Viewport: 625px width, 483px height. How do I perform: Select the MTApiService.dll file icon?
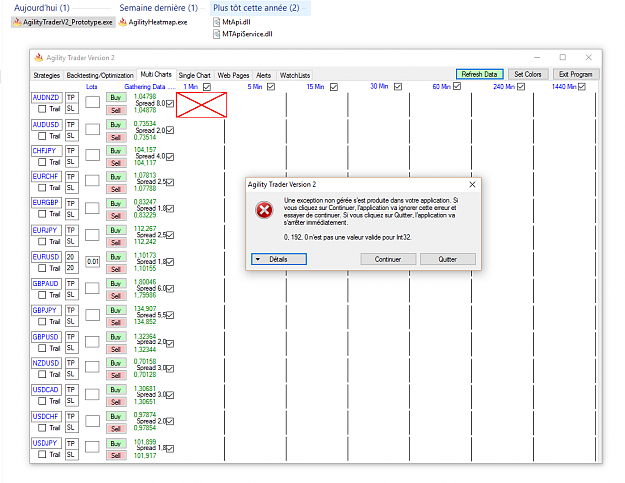pyautogui.click(x=216, y=34)
